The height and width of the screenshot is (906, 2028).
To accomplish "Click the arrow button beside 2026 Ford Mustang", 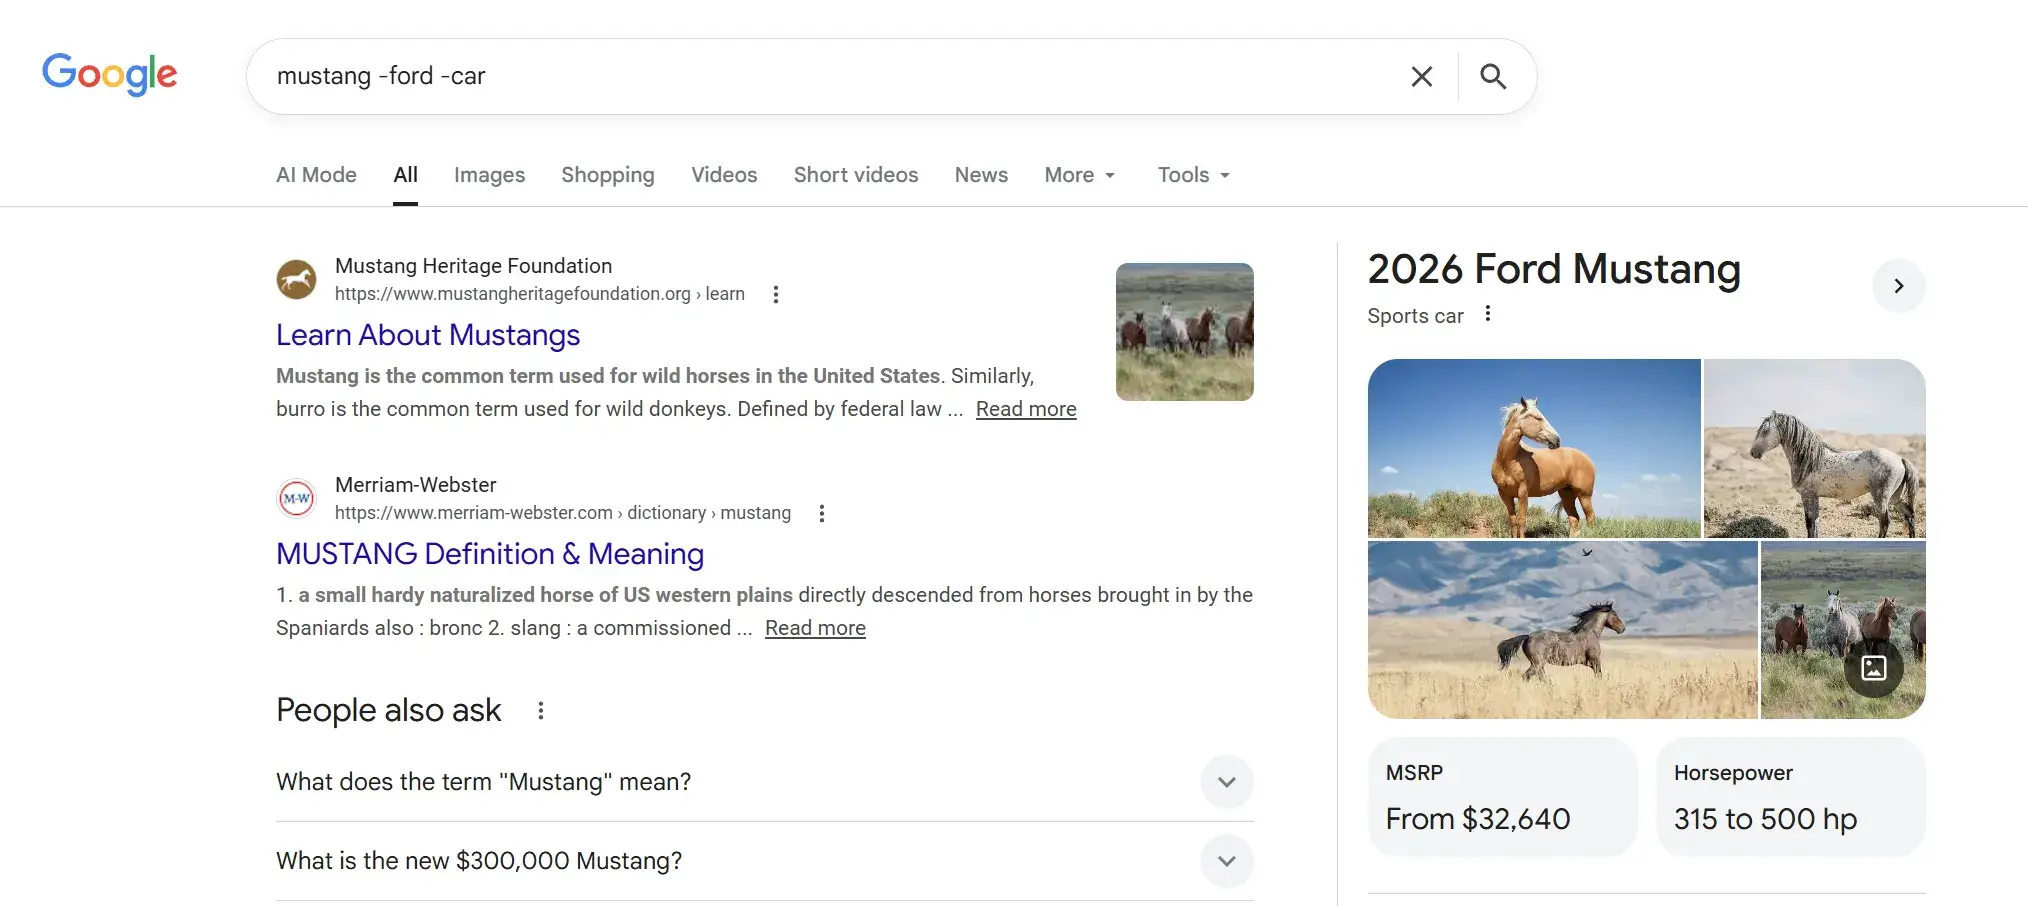I will click(x=1898, y=286).
